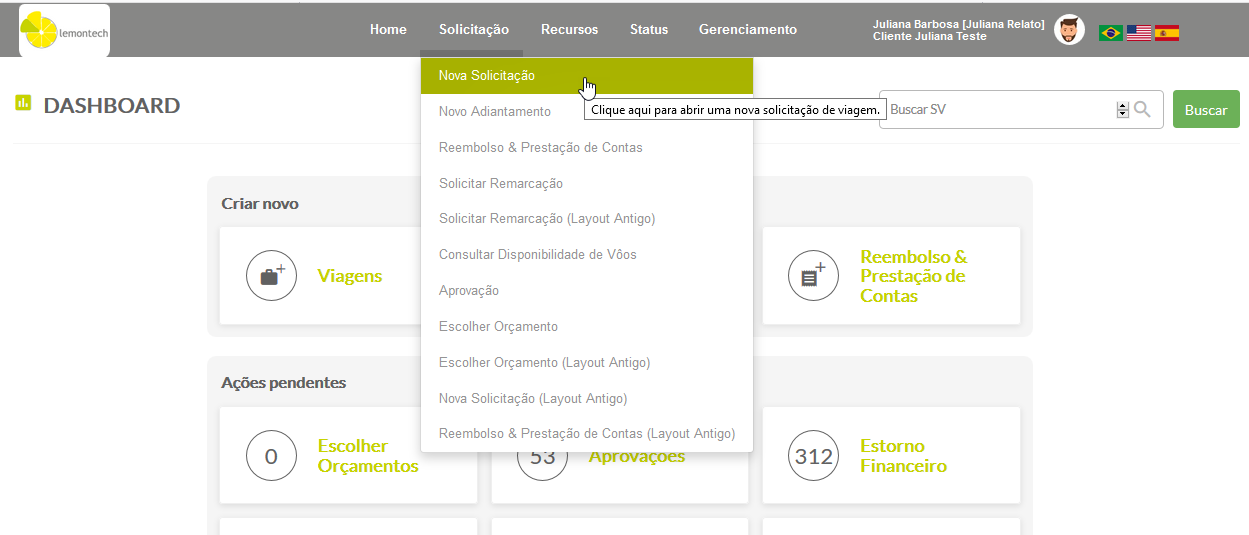
Task: Open Escolher Orçamentos pending link
Action: [x=368, y=456]
